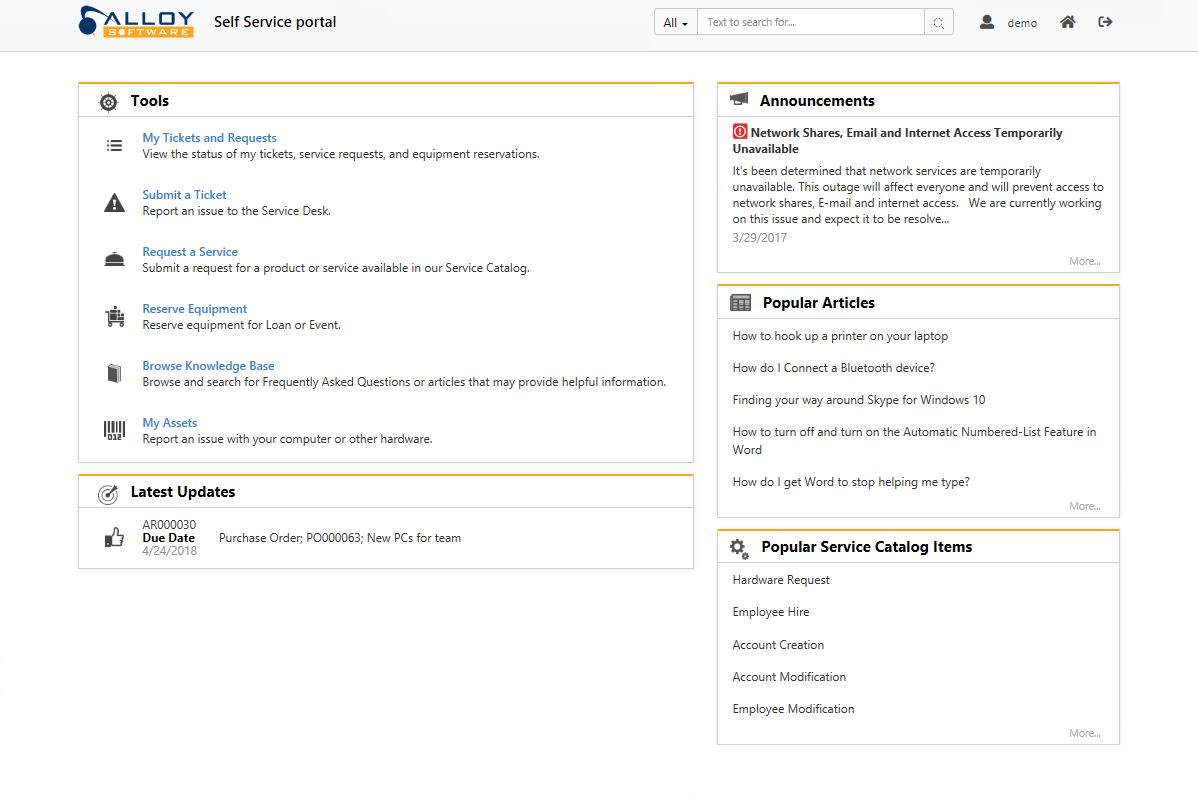Viewport: 1198px width, 800px height.
Task: Click the list icon beside My Tickets
Action: click(x=114, y=145)
